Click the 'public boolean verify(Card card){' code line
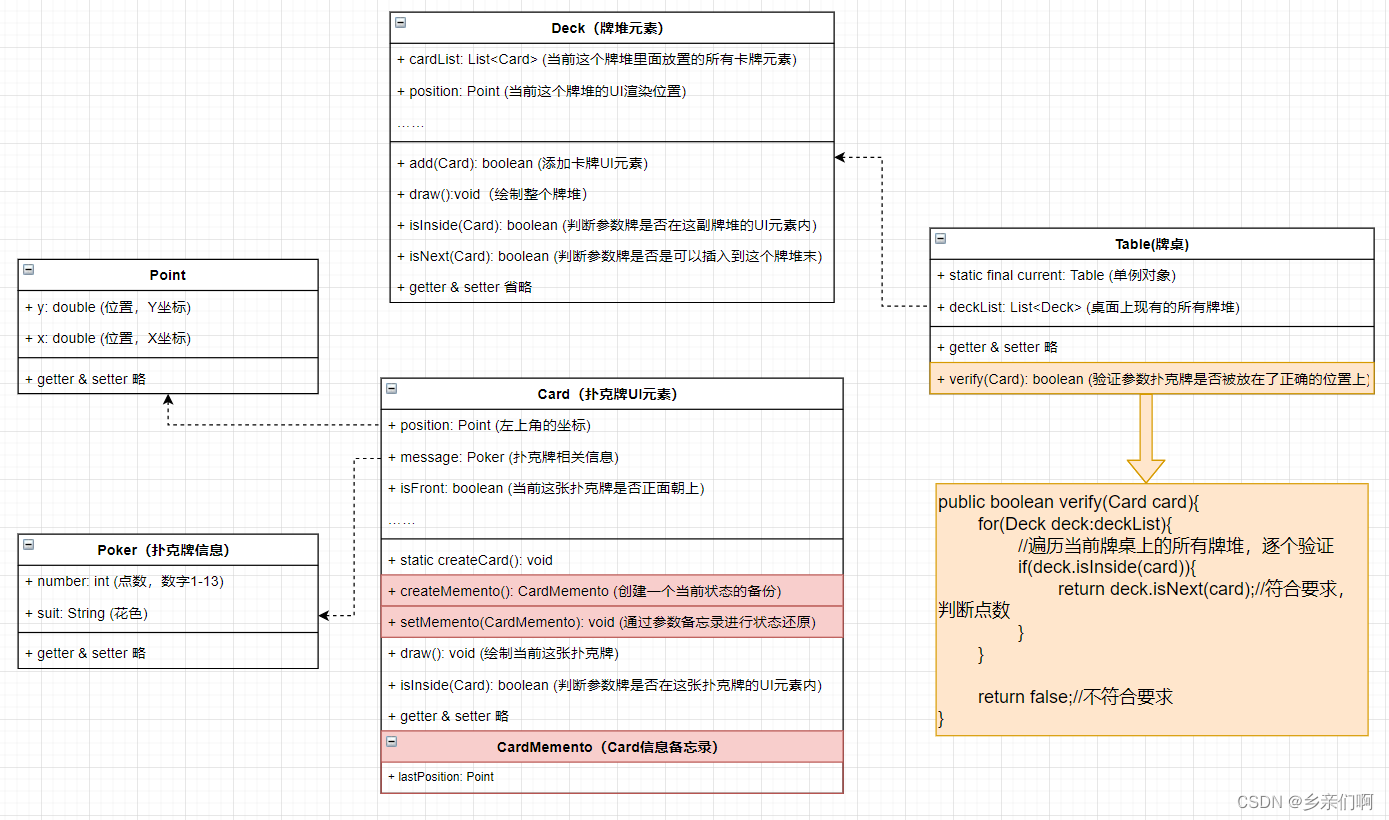The height and width of the screenshot is (820, 1389). click(x=1068, y=502)
